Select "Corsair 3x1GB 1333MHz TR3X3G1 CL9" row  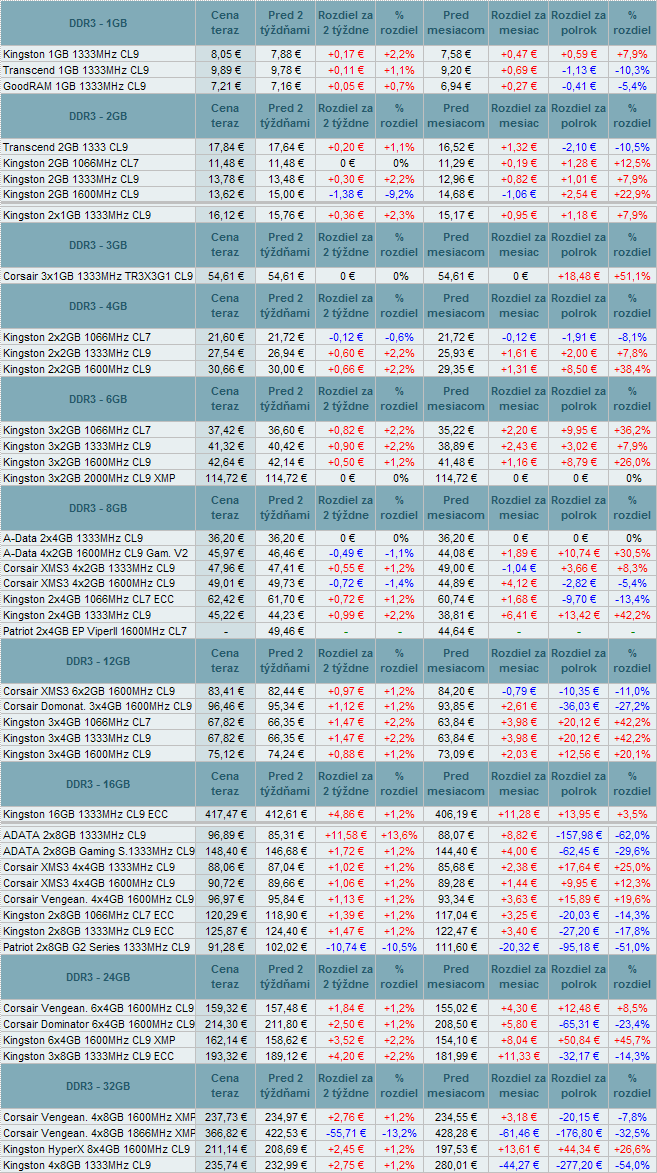(x=98, y=277)
